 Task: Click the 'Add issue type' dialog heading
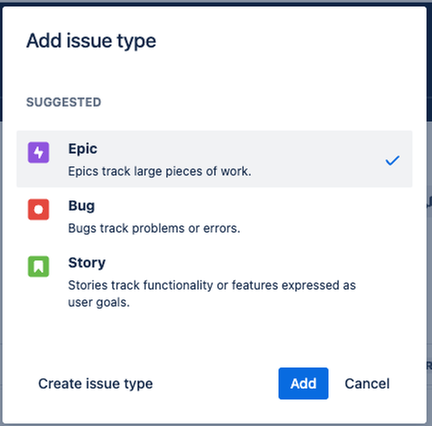point(91,41)
